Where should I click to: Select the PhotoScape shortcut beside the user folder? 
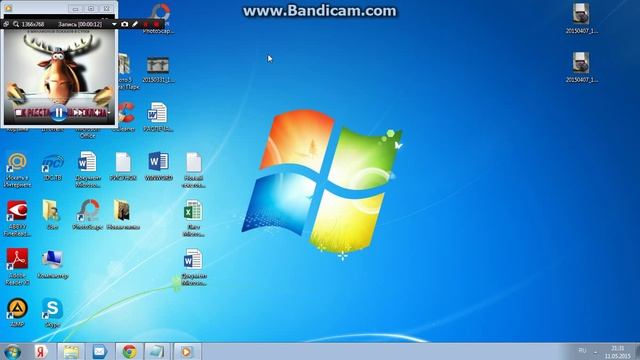pos(87,215)
